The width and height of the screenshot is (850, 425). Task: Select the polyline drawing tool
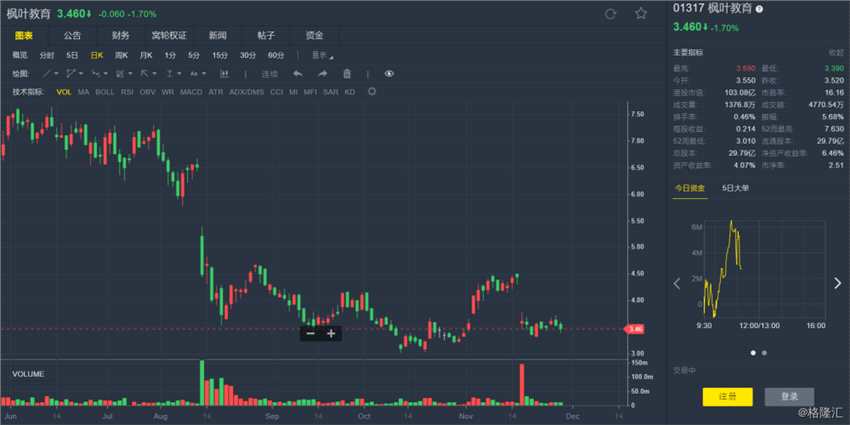[71, 74]
